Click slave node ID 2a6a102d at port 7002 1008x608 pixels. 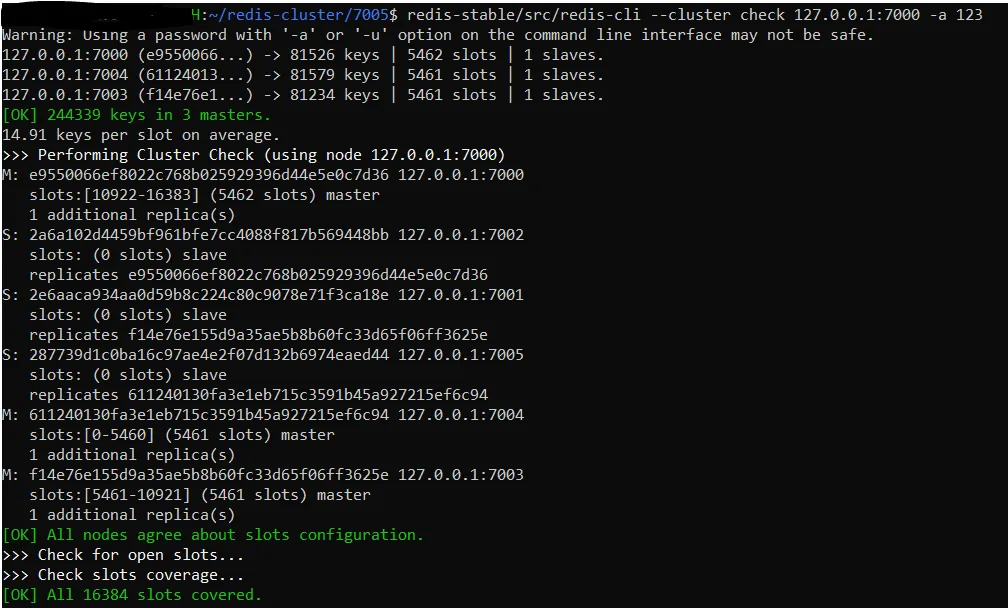(x=209, y=235)
